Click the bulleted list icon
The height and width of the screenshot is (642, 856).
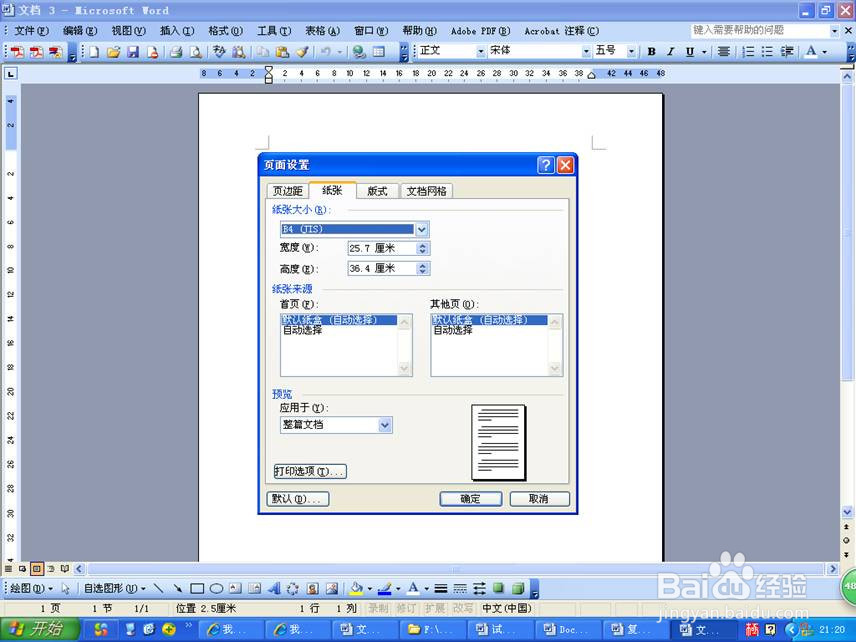tap(768, 51)
